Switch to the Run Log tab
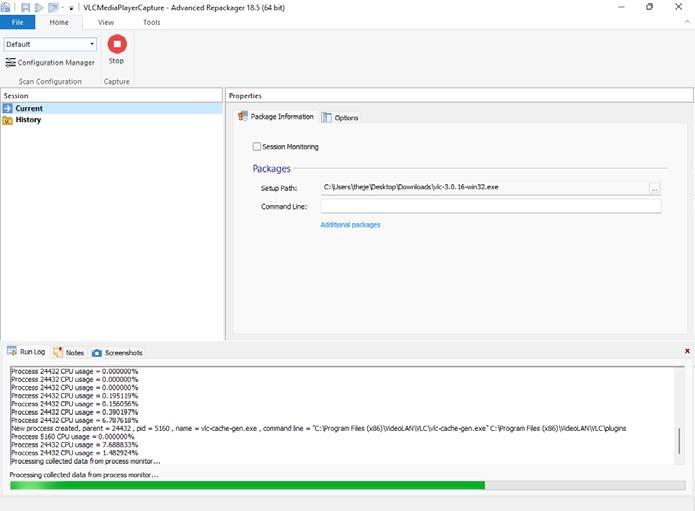The height and width of the screenshot is (511, 695). point(26,352)
